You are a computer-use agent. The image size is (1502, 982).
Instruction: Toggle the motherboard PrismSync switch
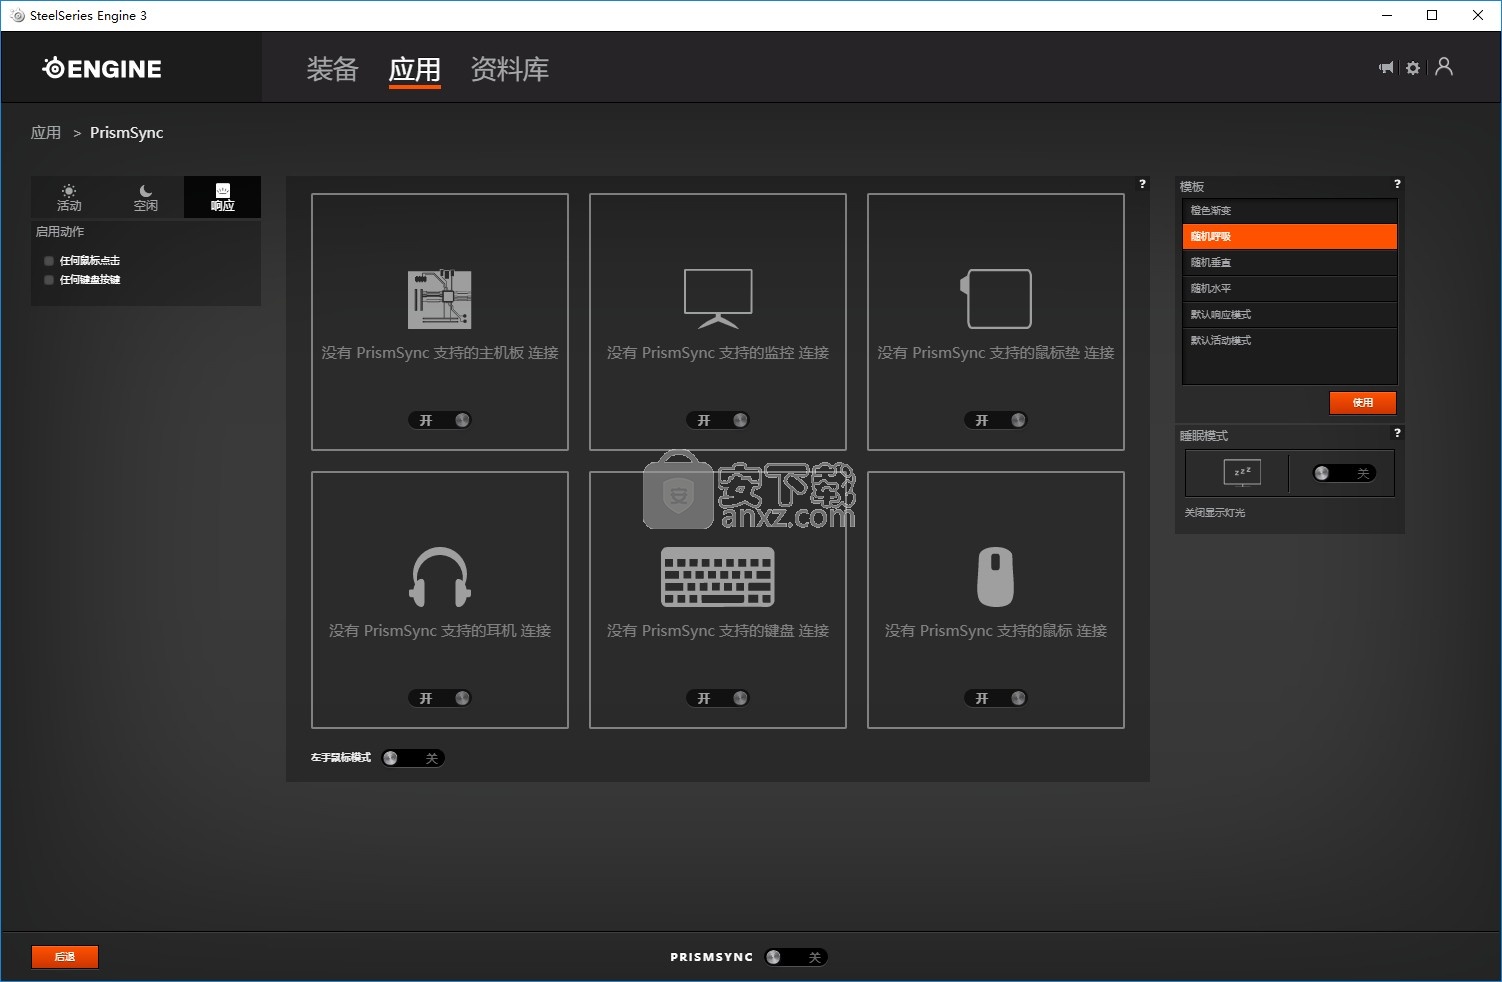(440, 420)
